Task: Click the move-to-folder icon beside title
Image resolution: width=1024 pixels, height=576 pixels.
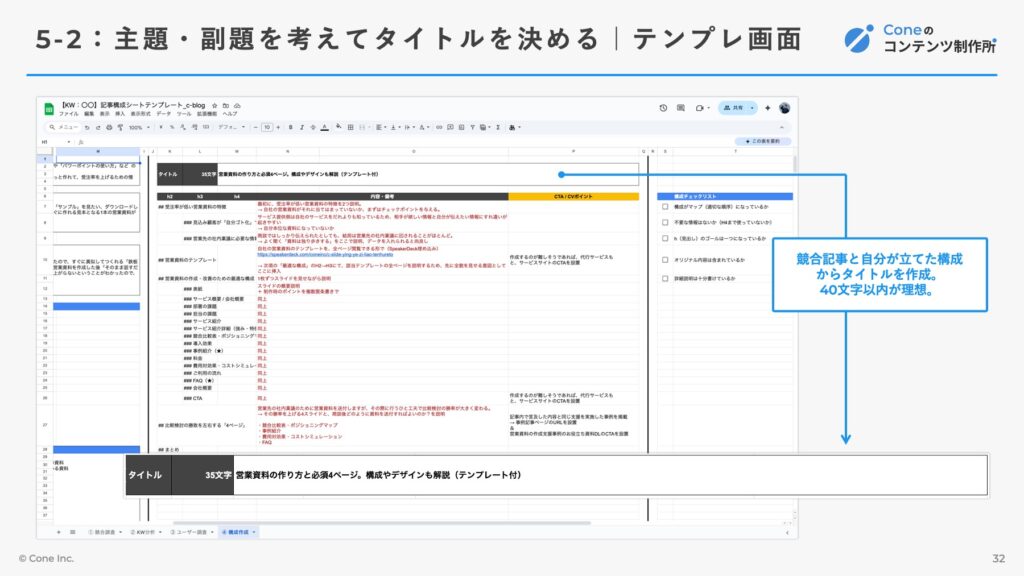Action: pos(225,106)
